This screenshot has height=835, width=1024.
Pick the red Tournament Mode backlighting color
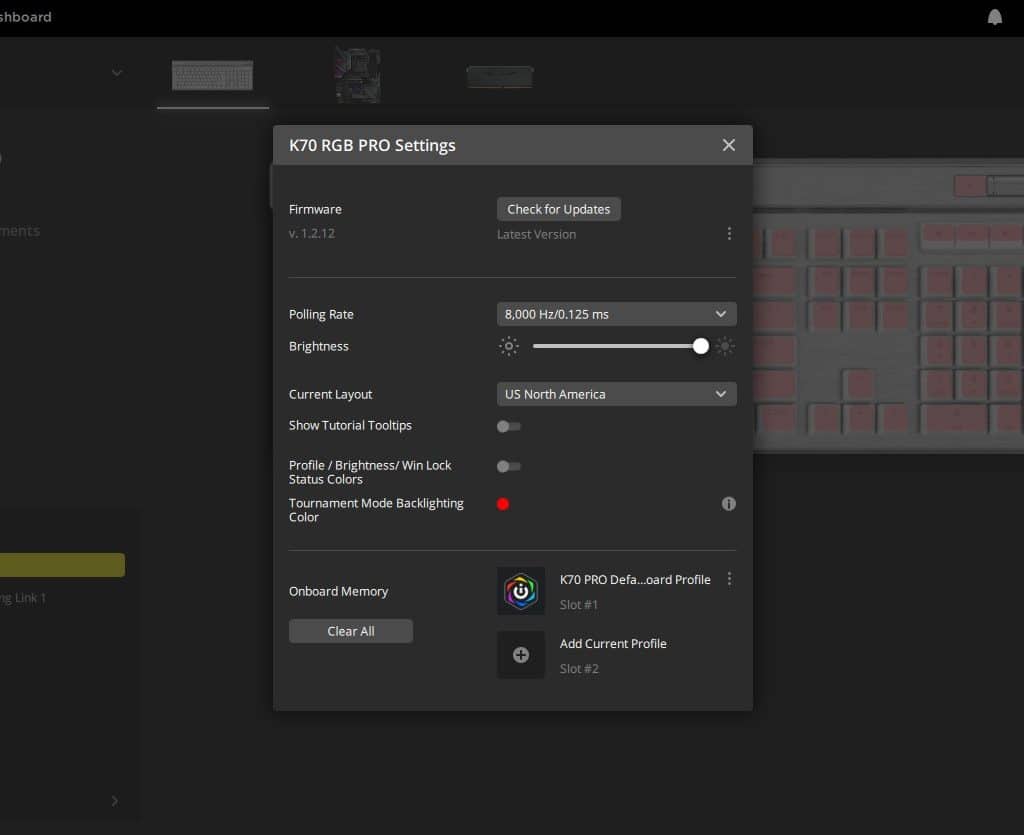pyautogui.click(x=503, y=504)
